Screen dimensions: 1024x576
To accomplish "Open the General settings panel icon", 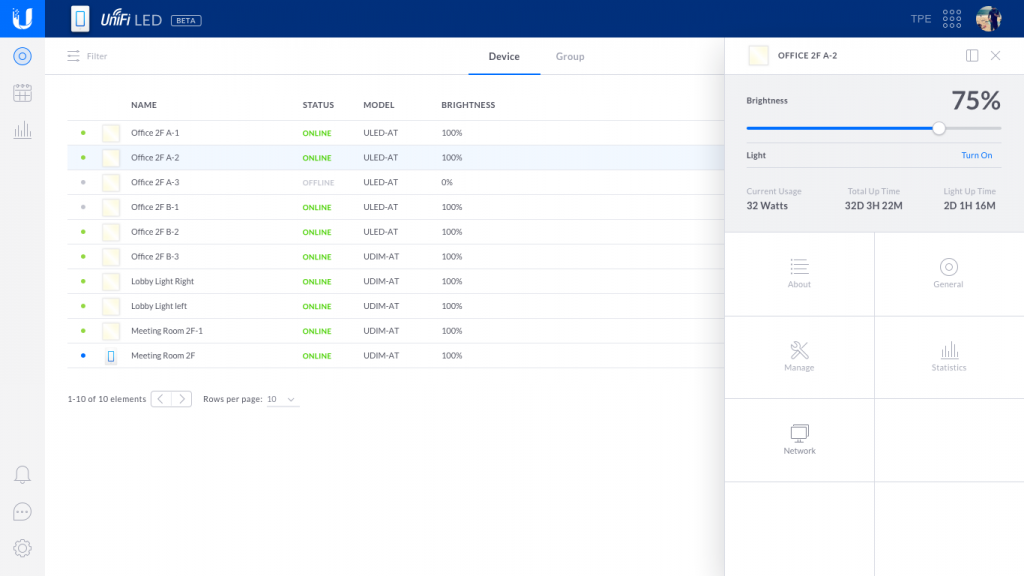I will [x=947, y=272].
